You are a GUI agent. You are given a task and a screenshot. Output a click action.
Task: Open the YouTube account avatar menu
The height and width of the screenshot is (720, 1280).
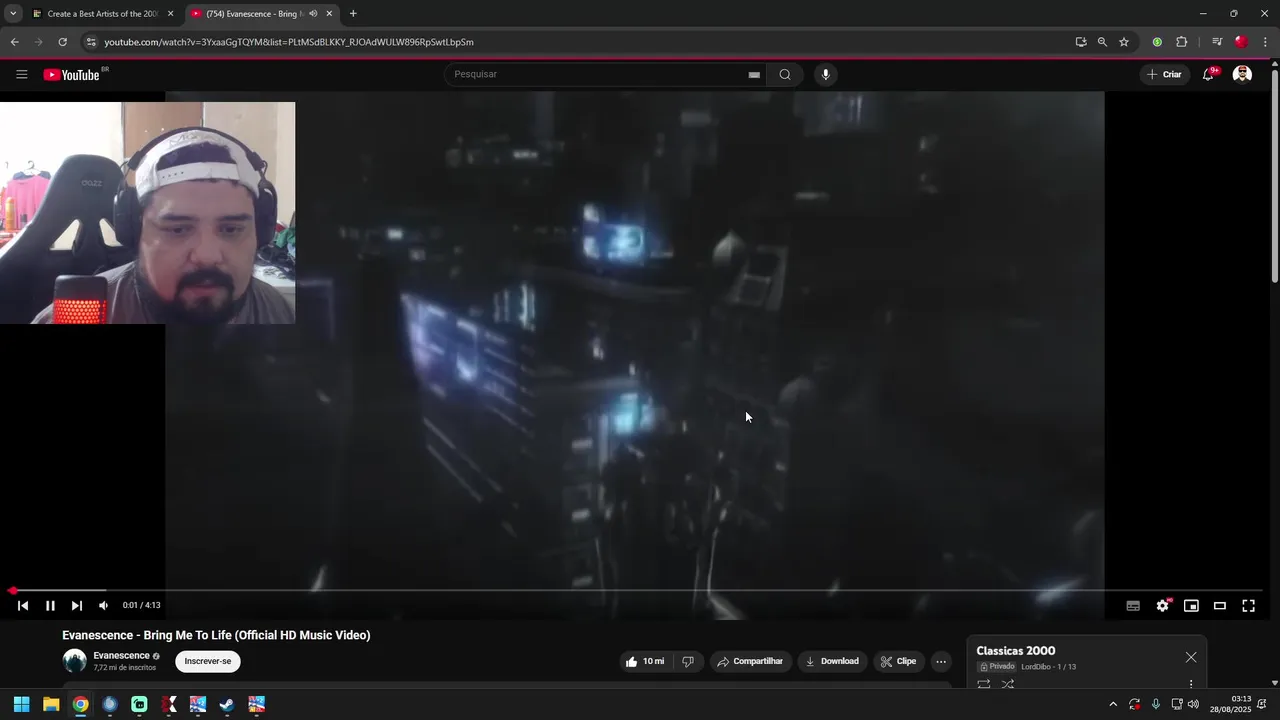1242,74
